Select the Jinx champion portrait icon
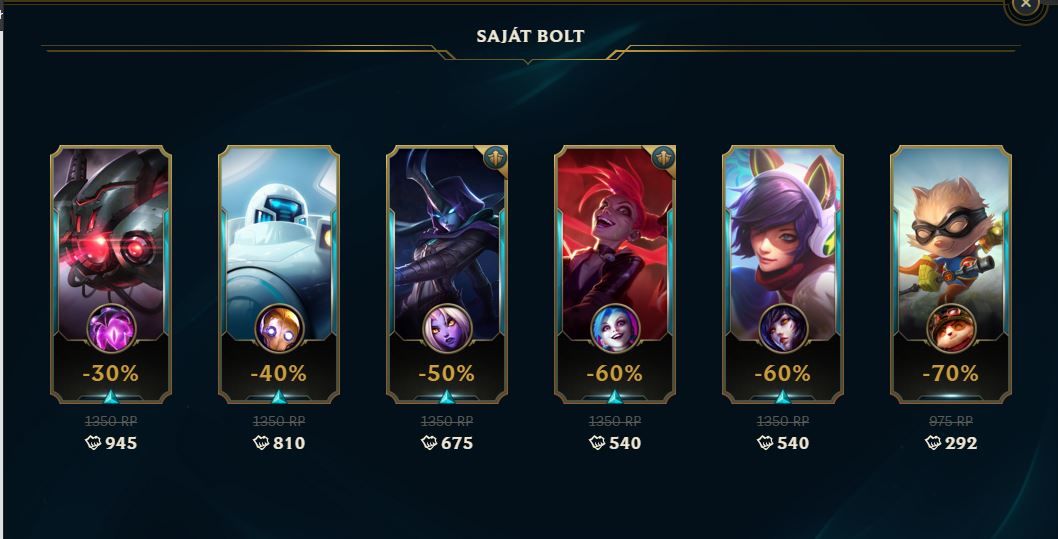This screenshot has height=539, width=1058. 615,328
